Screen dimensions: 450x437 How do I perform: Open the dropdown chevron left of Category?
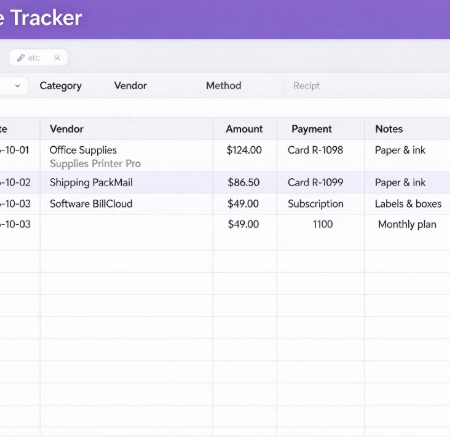tap(18, 86)
